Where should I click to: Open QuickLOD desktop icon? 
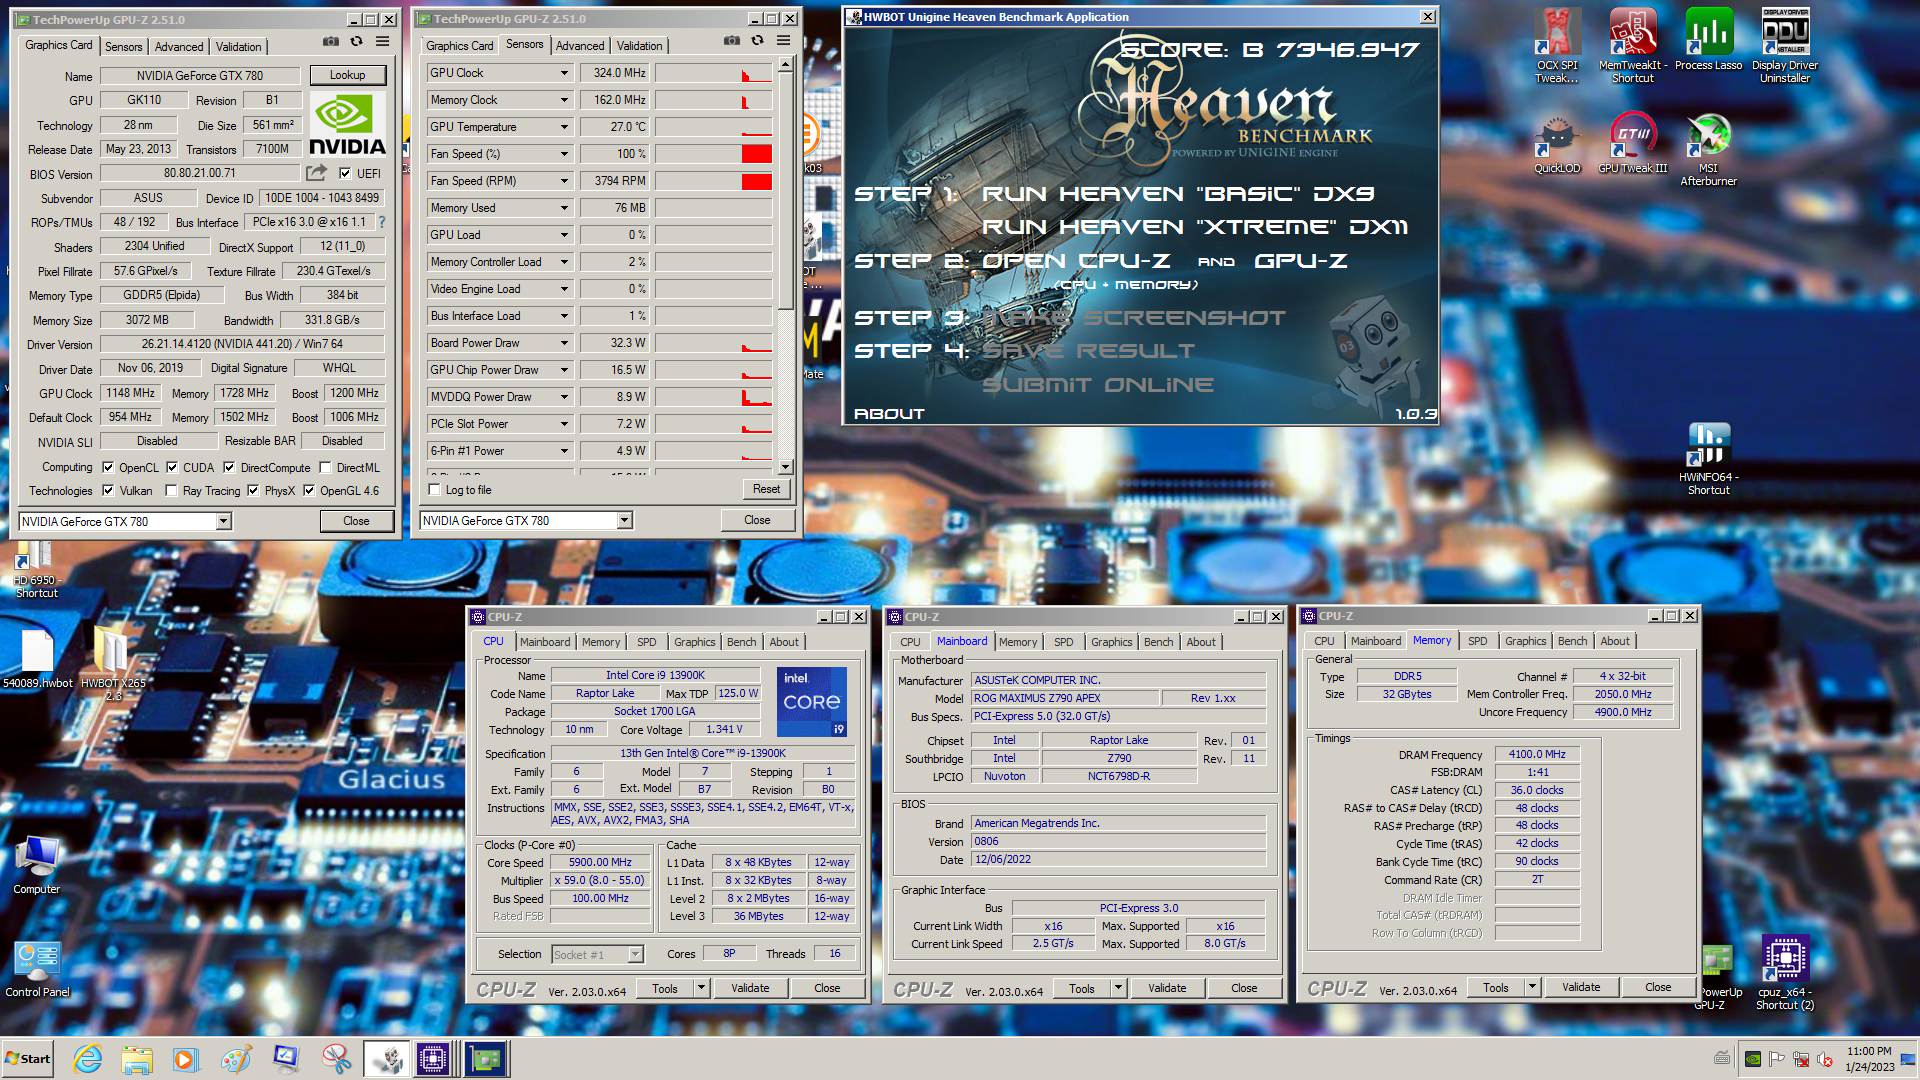pos(1557,143)
